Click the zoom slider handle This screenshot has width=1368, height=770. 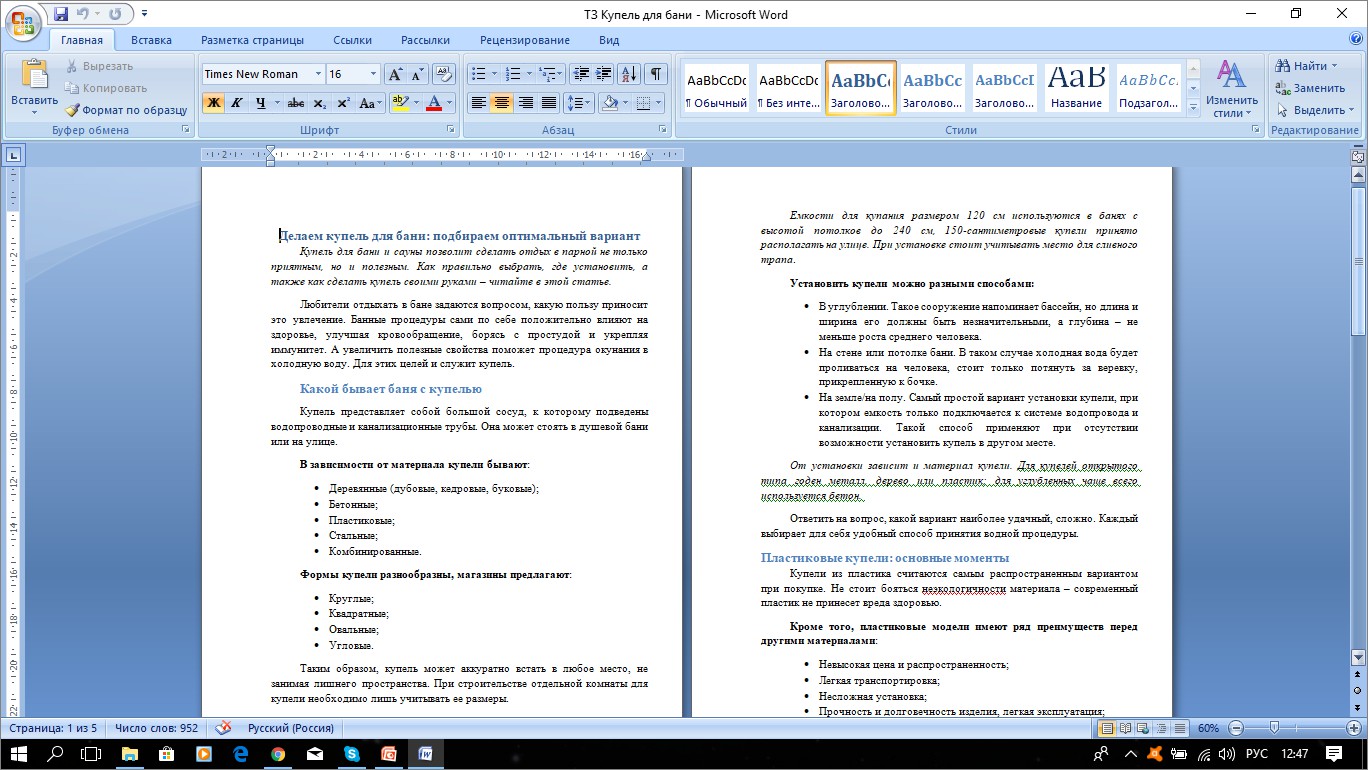click(x=1274, y=728)
